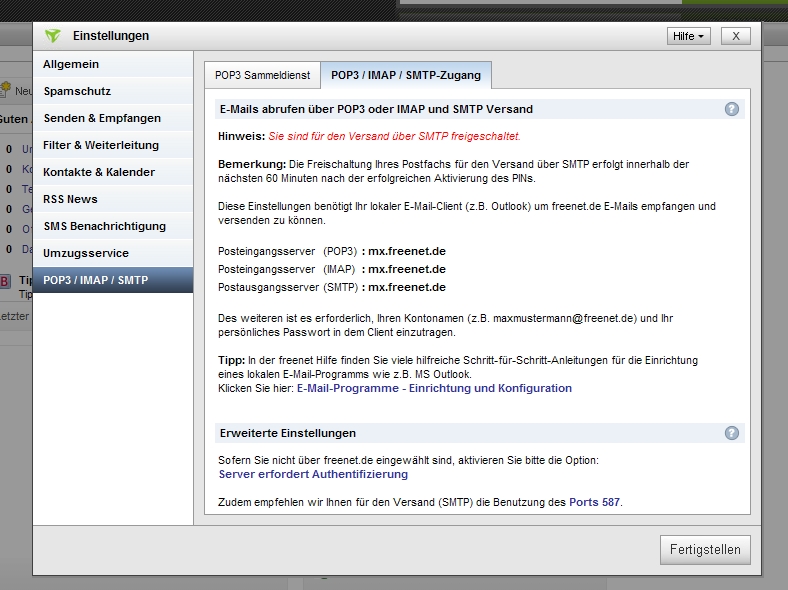
Task: Switch to the POP3 Sammeldienst tab
Action: pyautogui.click(x=262, y=75)
